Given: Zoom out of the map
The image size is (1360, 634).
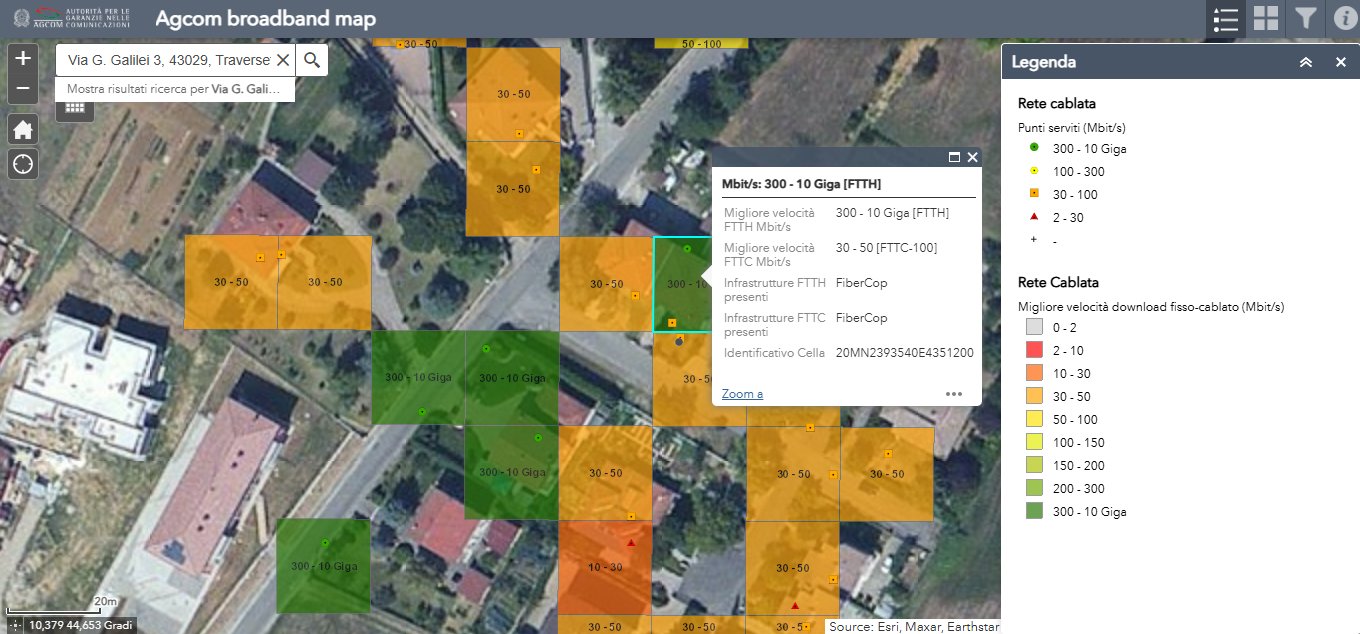Looking at the screenshot, I should tap(23, 89).
